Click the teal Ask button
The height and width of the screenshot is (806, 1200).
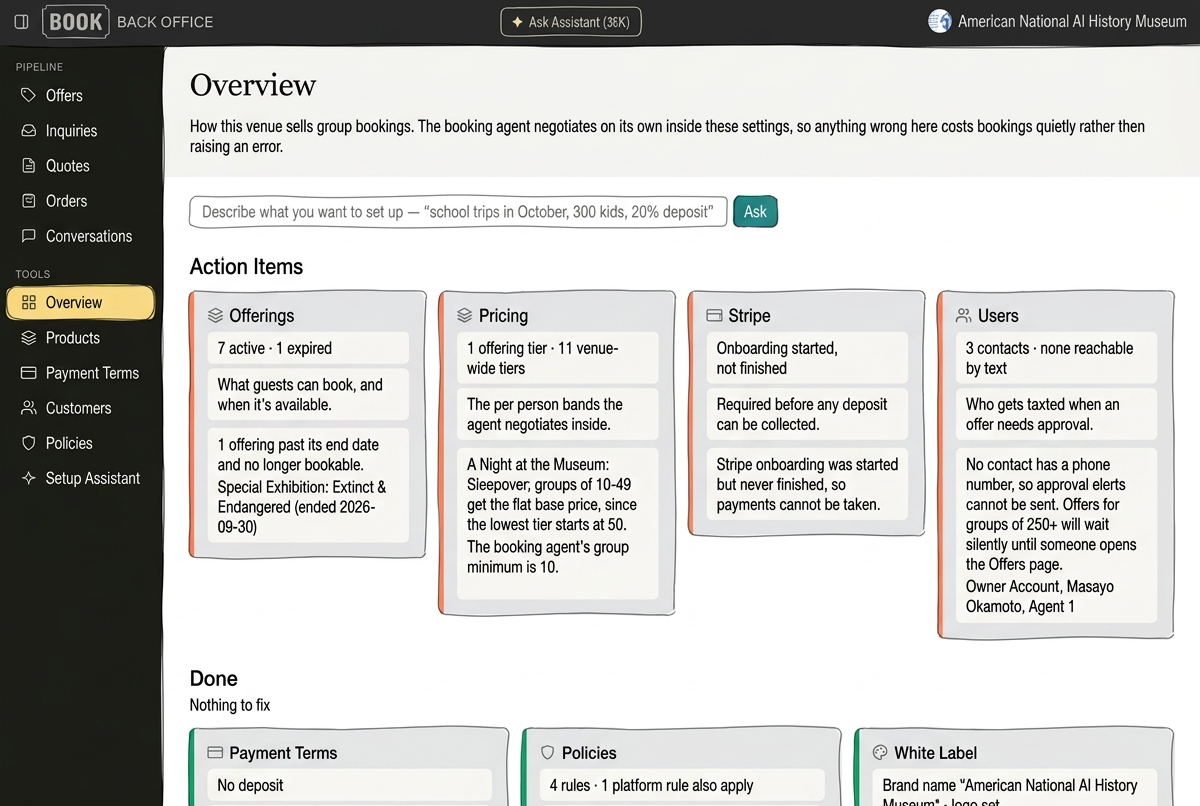click(x=755, y=211)
